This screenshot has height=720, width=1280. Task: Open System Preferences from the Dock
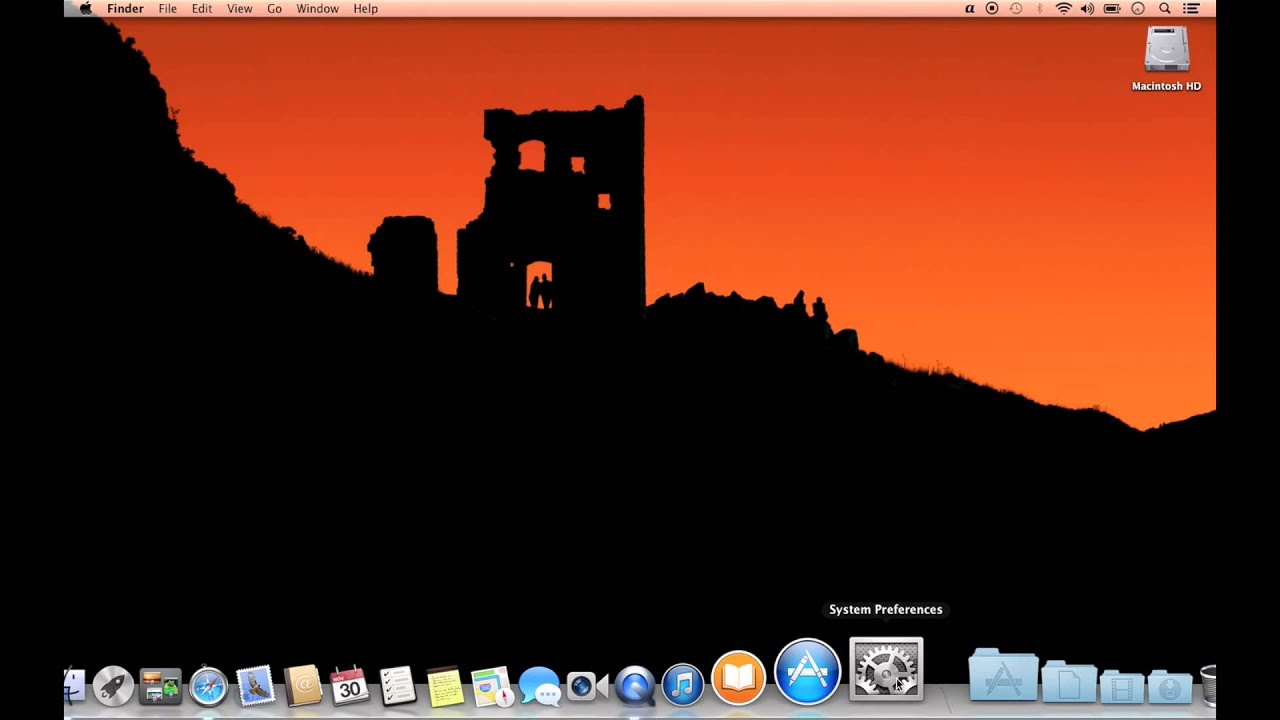[885, 670]
